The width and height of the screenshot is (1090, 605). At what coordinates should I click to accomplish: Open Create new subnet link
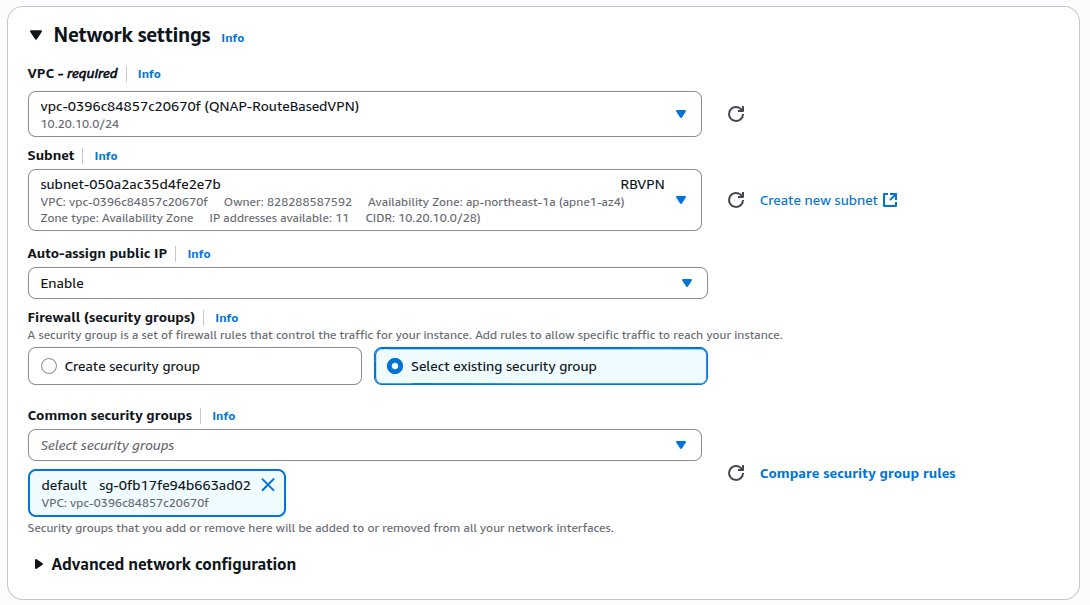(x=818, y=200)
